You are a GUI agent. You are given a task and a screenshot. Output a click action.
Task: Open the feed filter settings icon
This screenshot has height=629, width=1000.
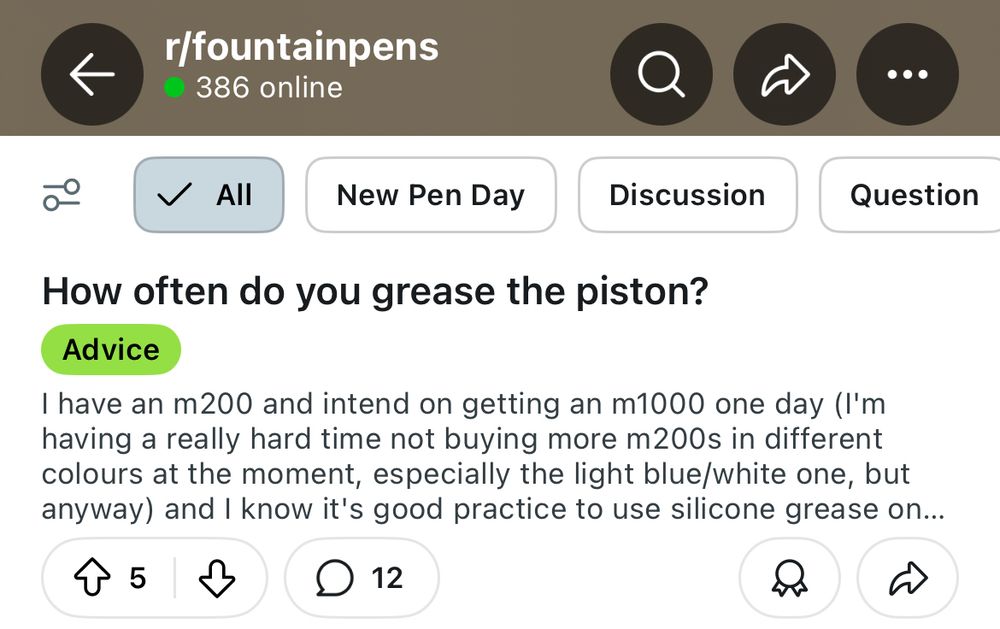tap(62, 195)
